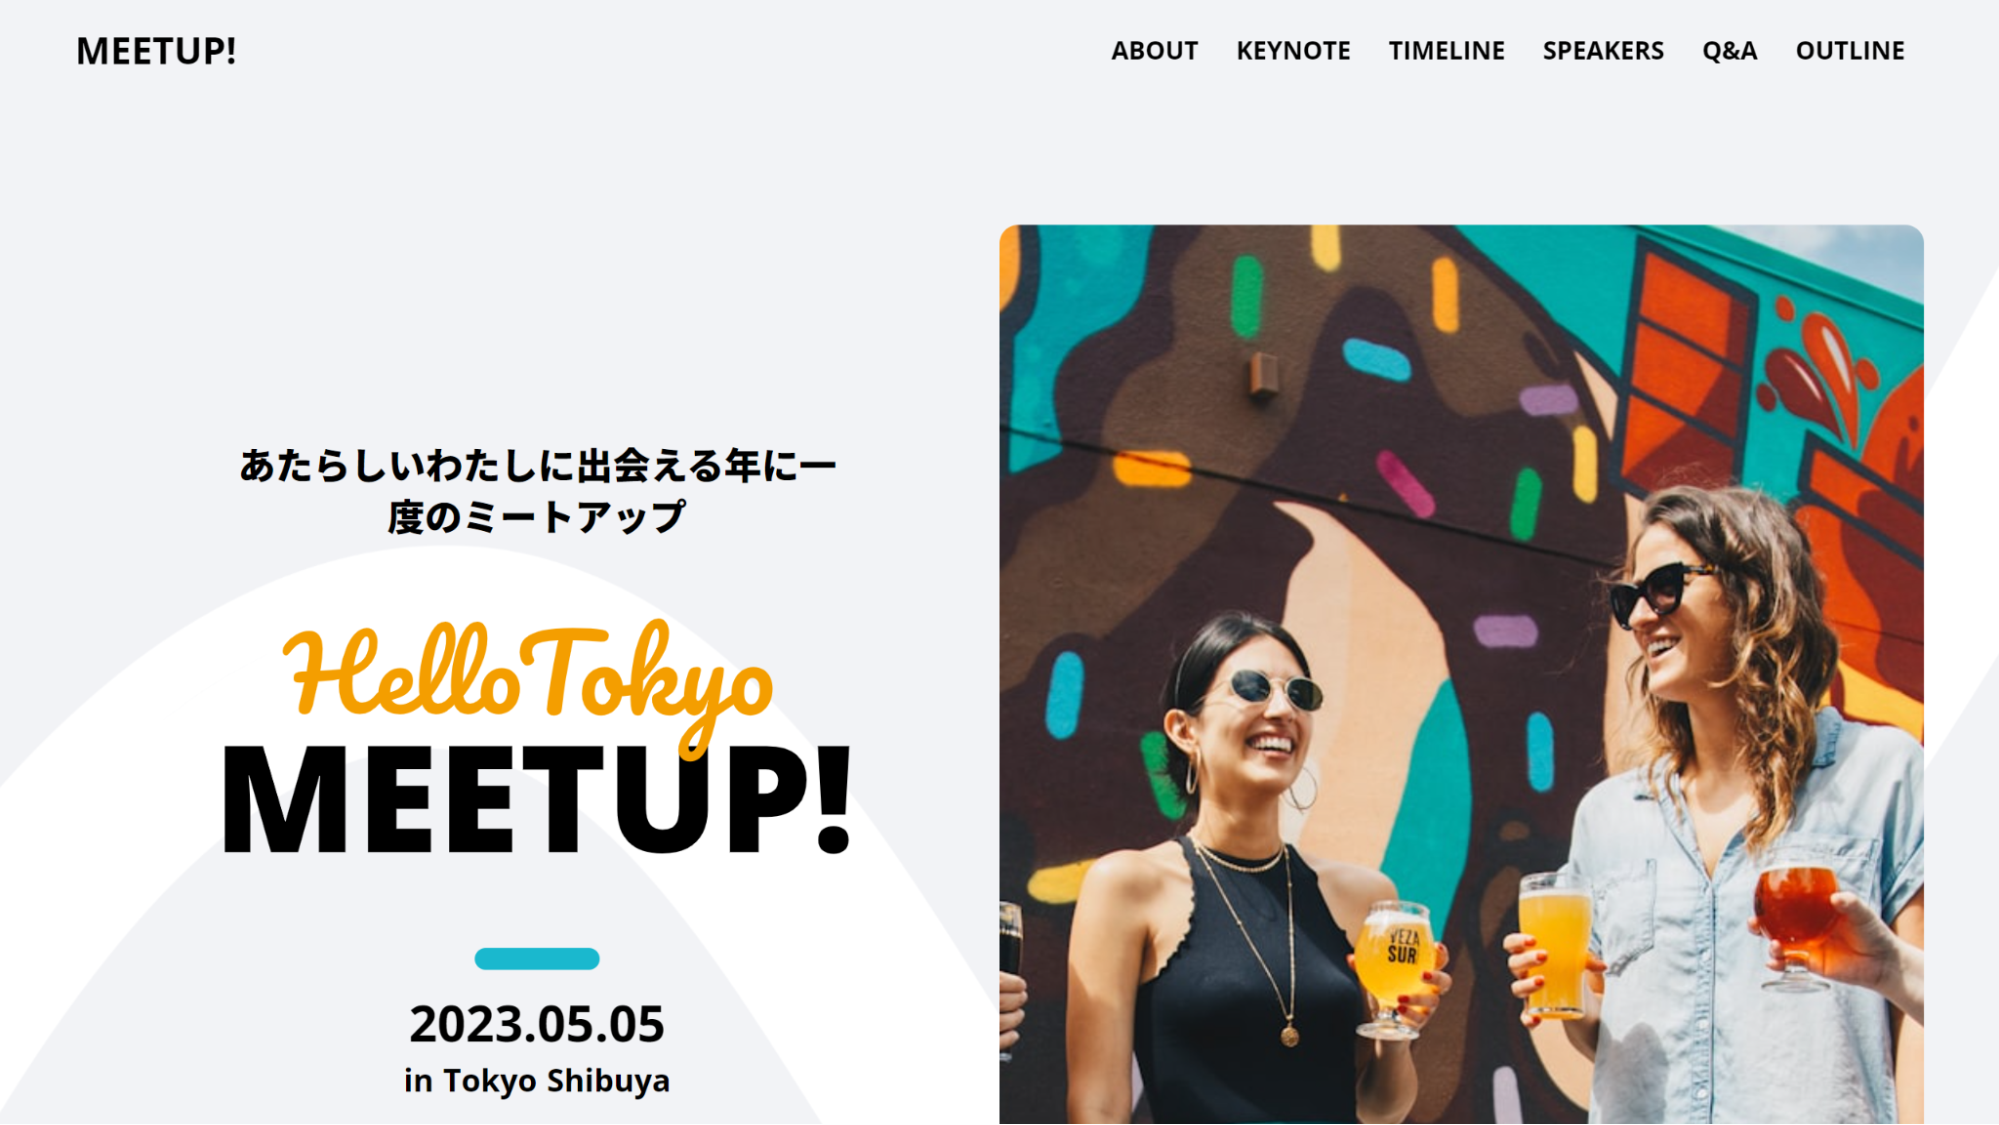Image resolution: width=1999 pixels, height=1125 pixels.
Task: Select the date 2023.05.05
Action: click(x=537, y=1024)
